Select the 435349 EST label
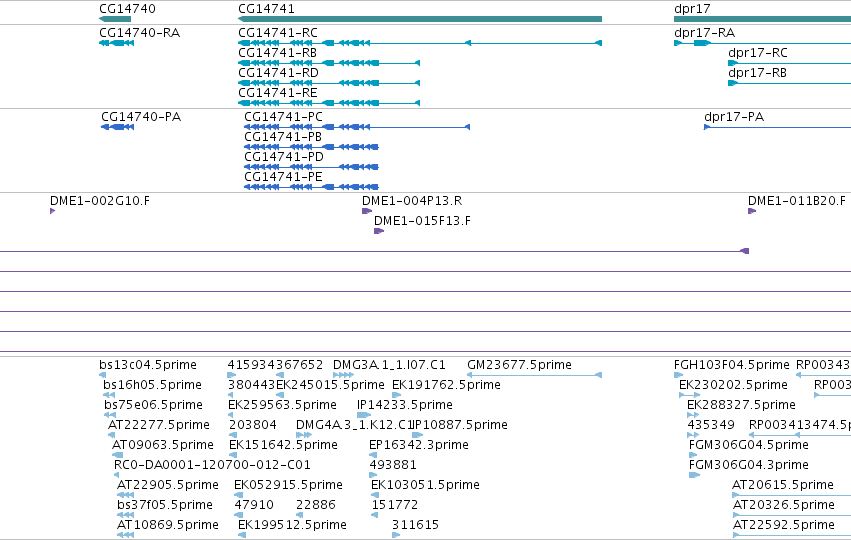Viewport: 851px width, 540px height. [711, 425]
